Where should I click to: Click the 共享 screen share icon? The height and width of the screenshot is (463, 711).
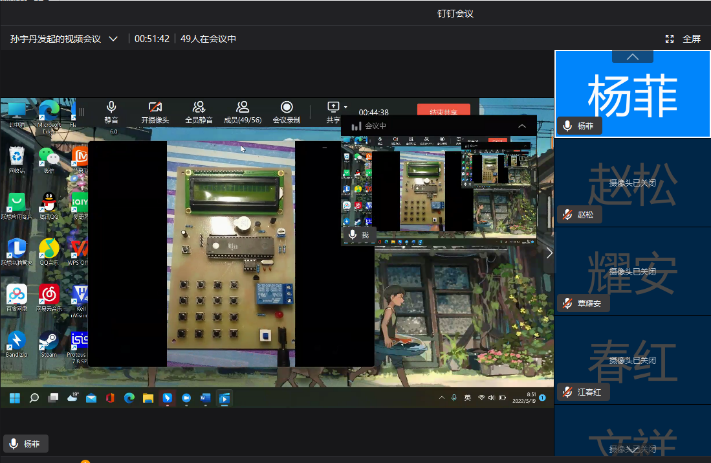[x=333, y=108]
